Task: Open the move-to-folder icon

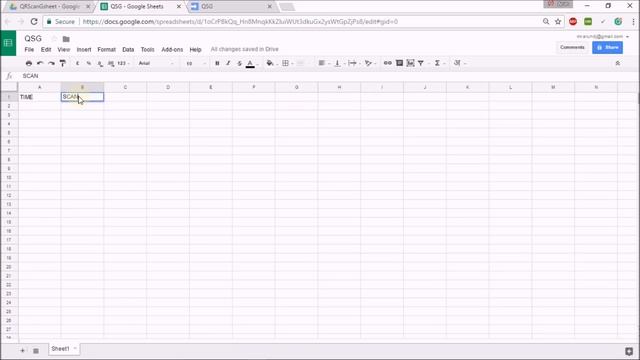Action: 66,39
